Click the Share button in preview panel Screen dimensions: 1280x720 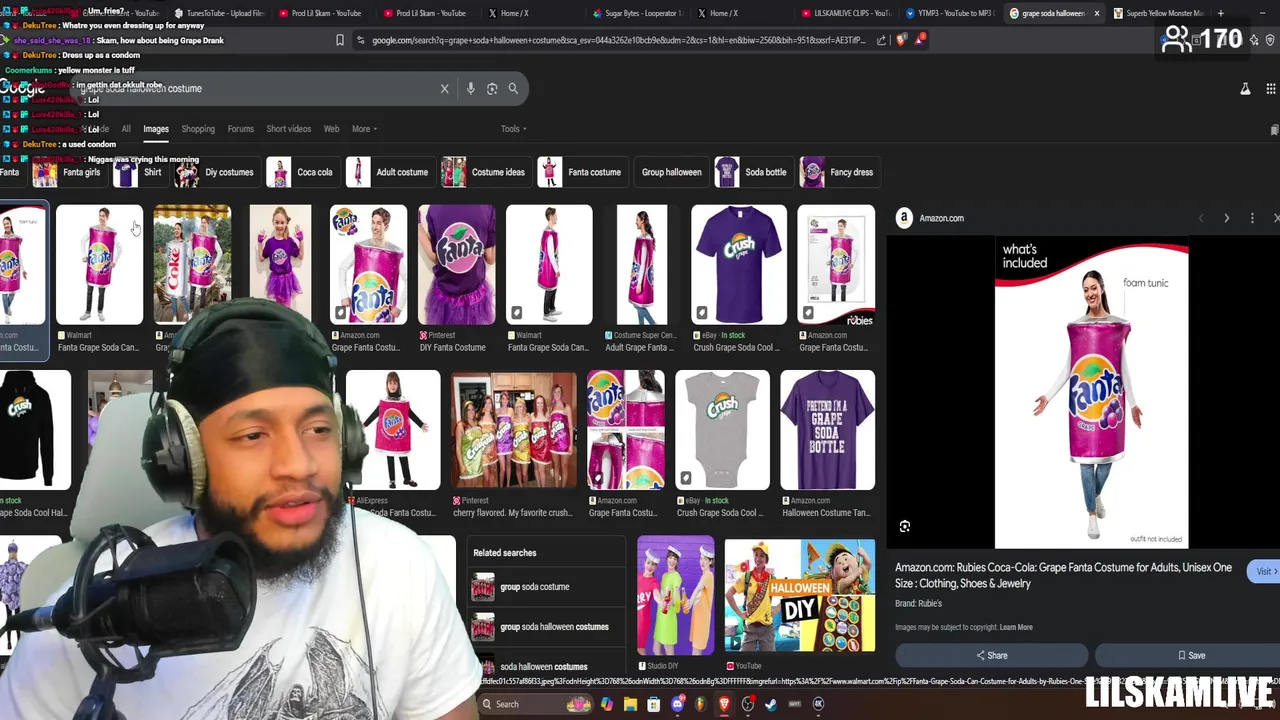point(992,656)
